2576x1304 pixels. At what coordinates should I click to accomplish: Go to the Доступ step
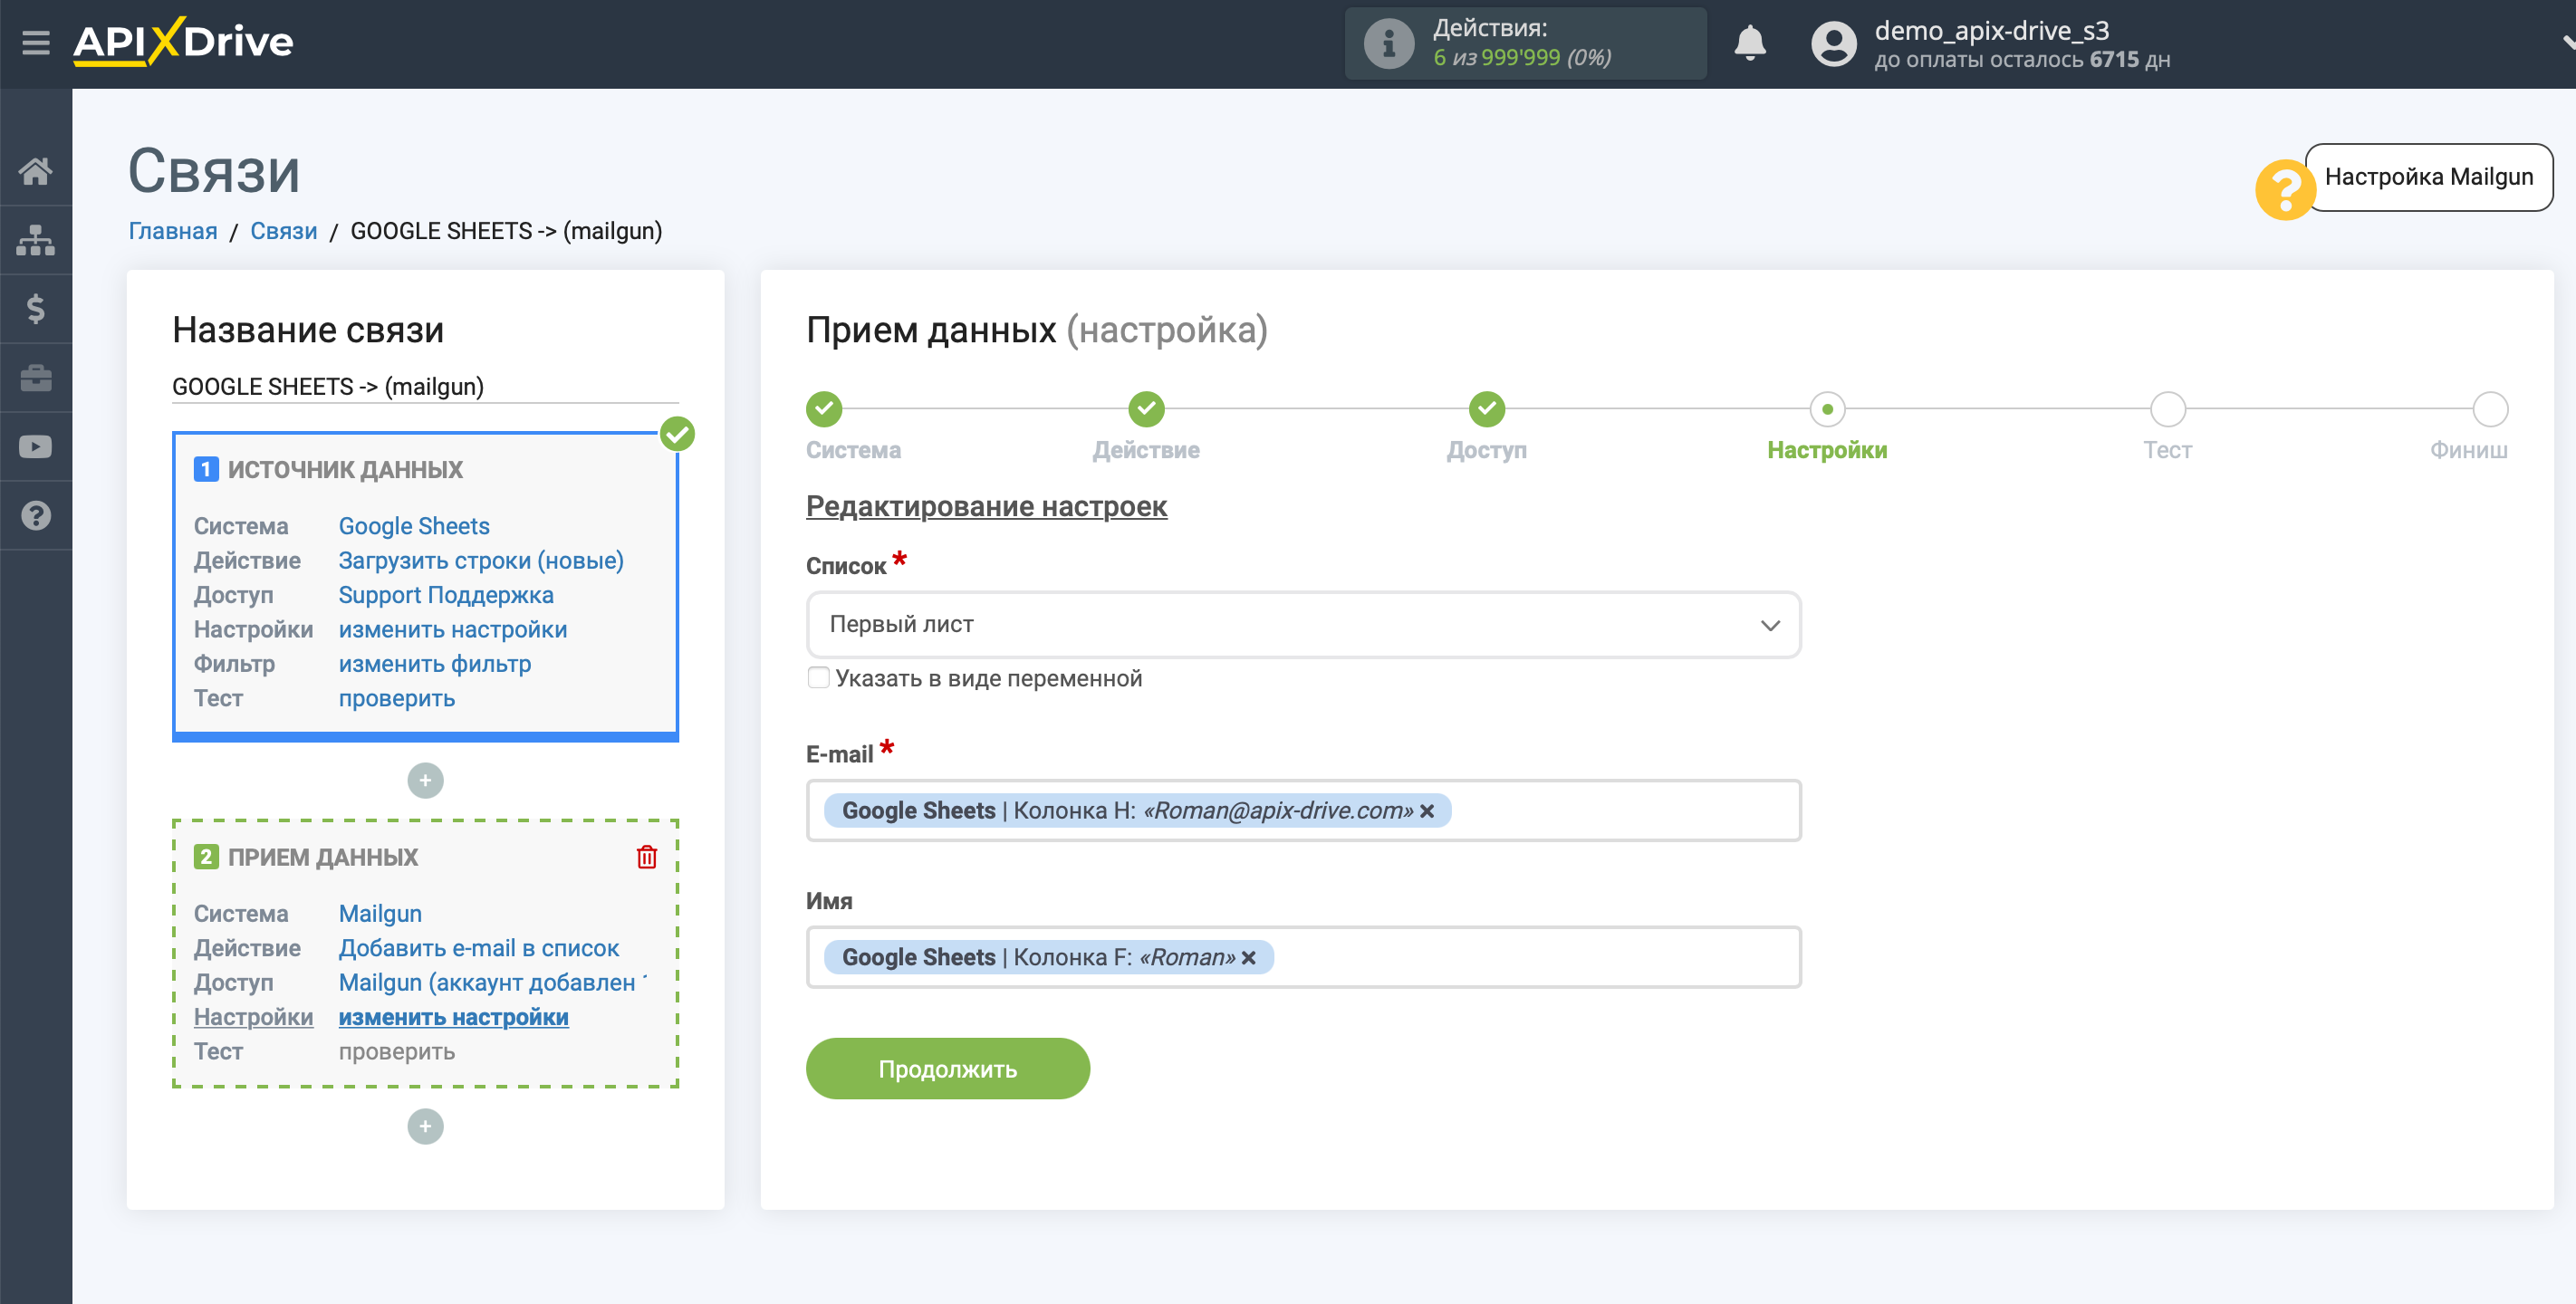tap(1486, 409)
